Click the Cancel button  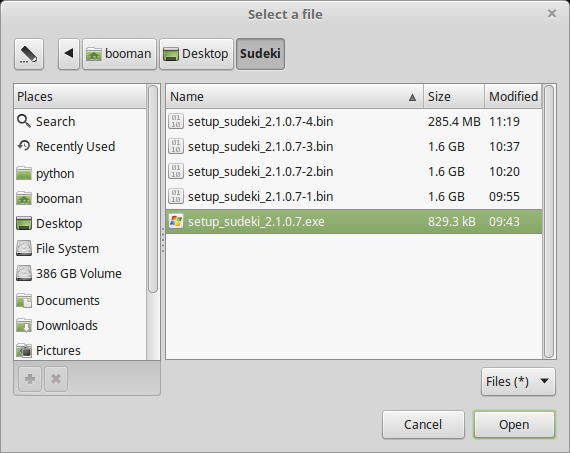pyautogui.click(x=423, y=424)
